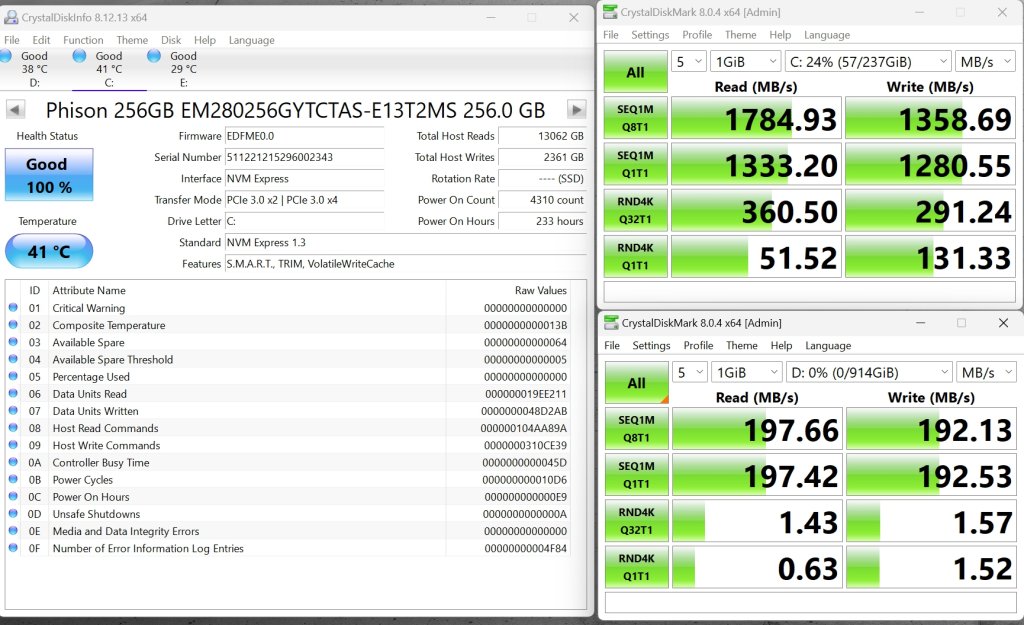Click the Firmware field EDFME0.0
The height and width of the screenshot is (625, 1024).
point(304,136)
